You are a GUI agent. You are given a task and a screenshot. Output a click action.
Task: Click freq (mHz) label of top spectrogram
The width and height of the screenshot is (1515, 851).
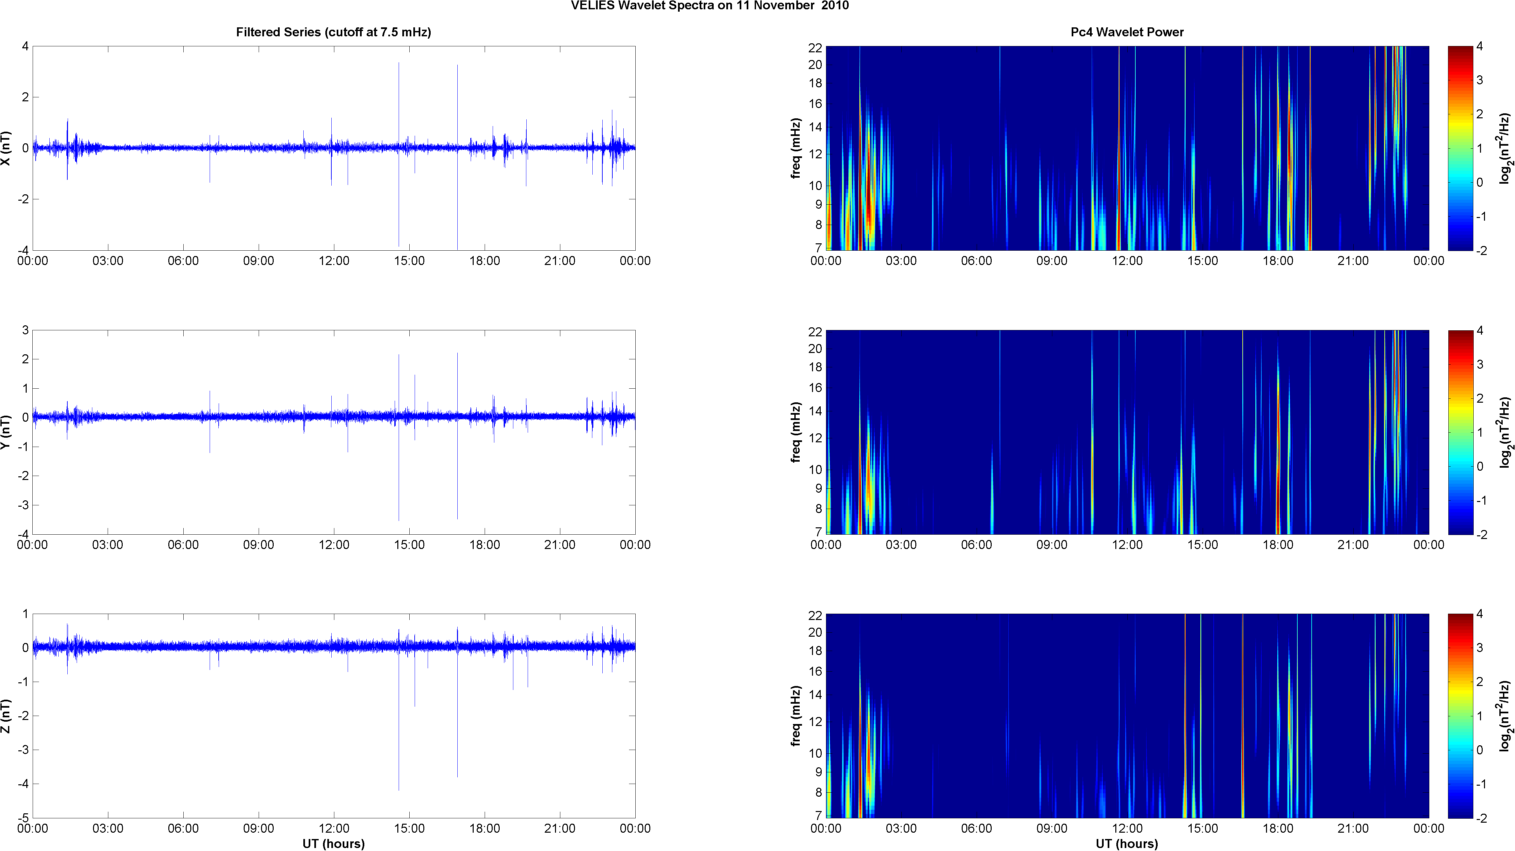point(796,148)
